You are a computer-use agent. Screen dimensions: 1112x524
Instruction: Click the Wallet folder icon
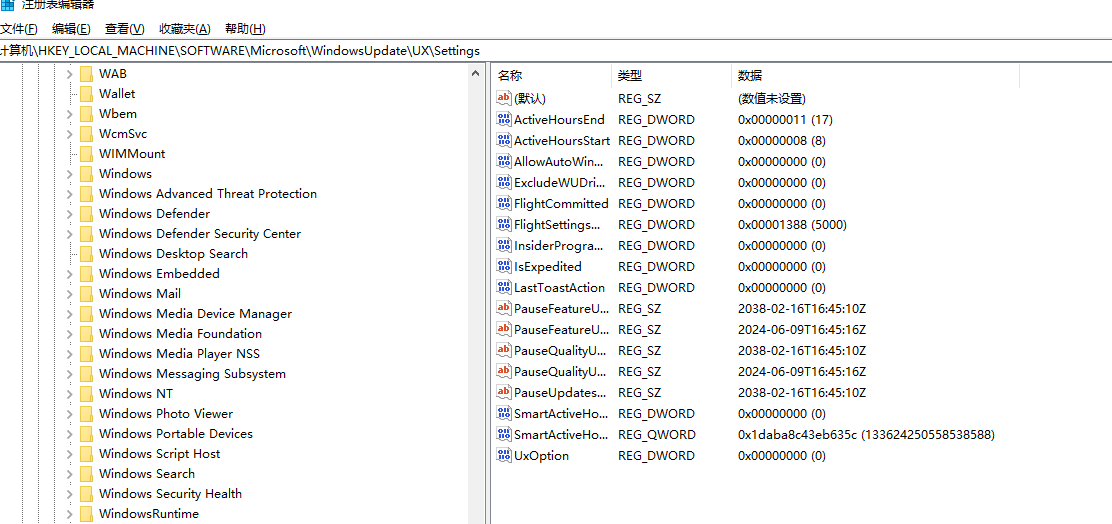(x=86, y=93)
